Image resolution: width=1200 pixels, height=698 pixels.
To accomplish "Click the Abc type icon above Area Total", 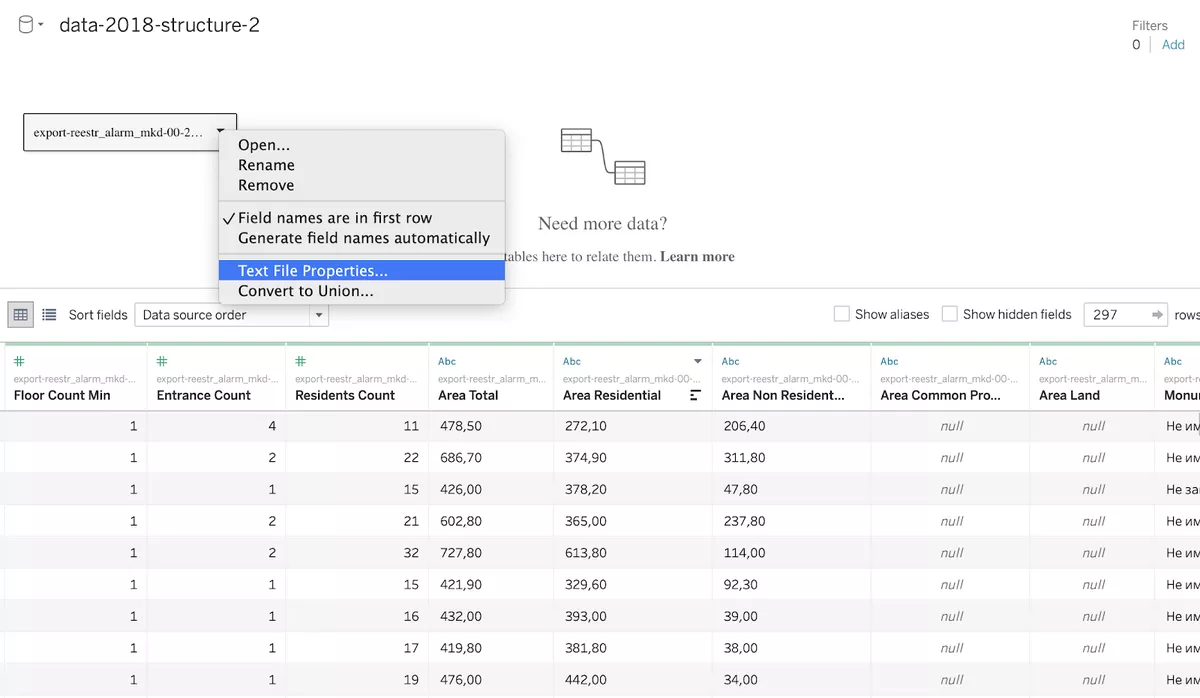I will pyautogui.click(x=447, y=361).
